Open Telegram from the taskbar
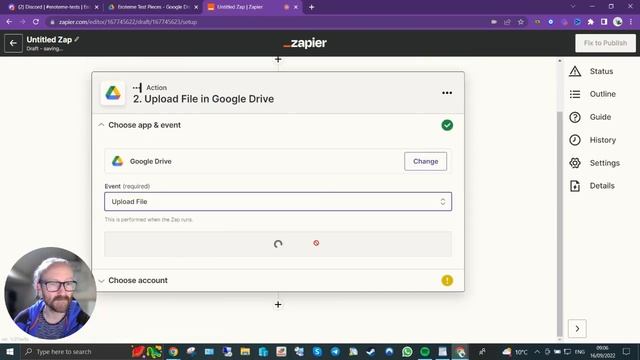640x360 pixels. [335, 351]
